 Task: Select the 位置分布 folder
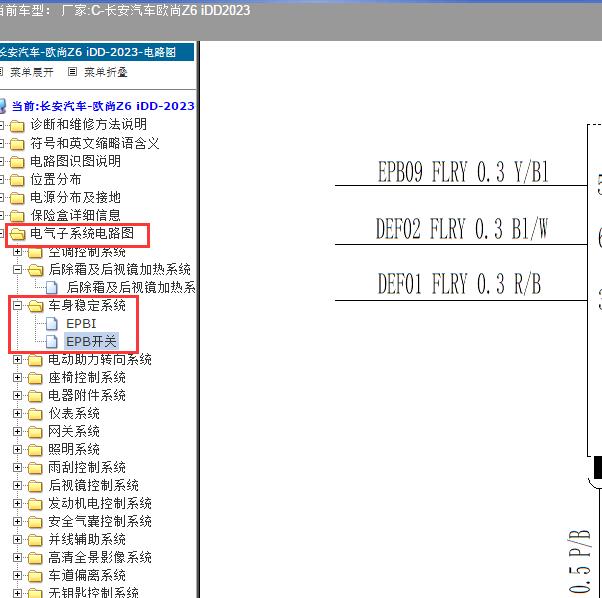(x=56, y=179)
